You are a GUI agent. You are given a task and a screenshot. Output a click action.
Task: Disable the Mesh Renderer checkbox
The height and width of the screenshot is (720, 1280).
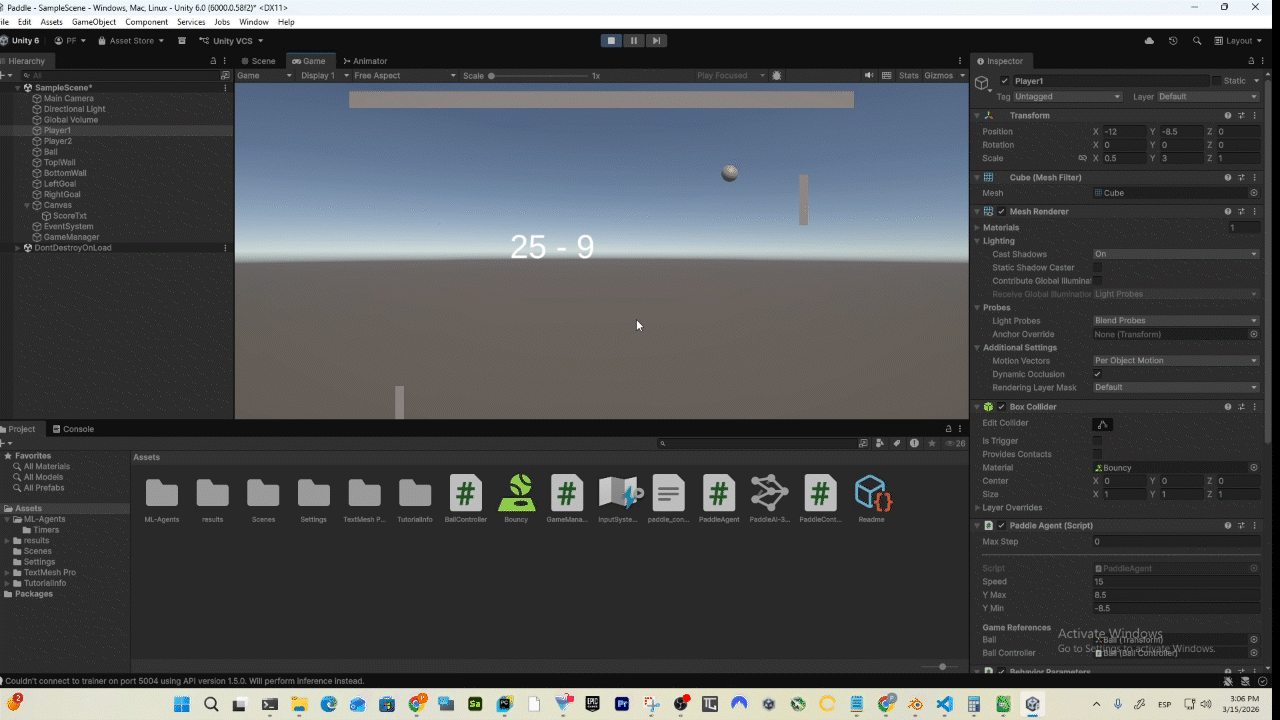point(1001,211)
